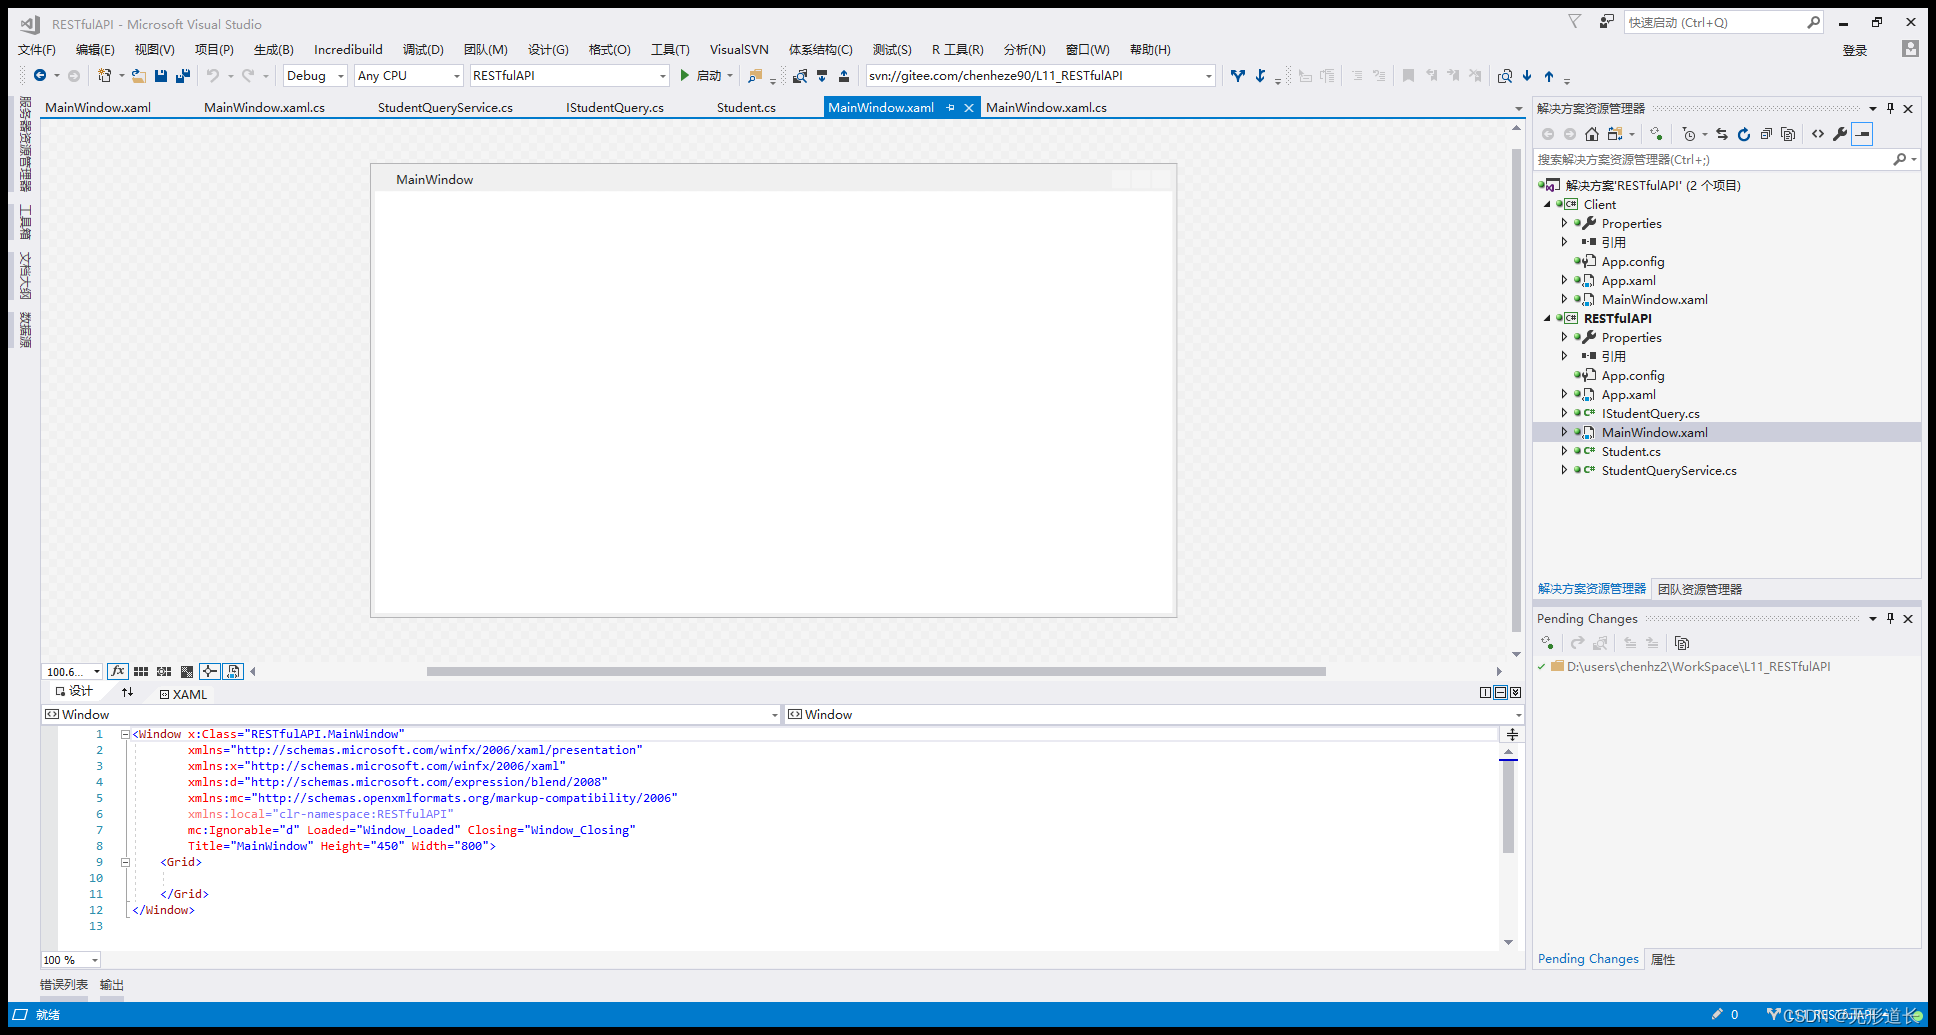Click the notifications filter funnel icon
Viewport: 1936px width, 1035px height.
click(x=1575, y=21)
